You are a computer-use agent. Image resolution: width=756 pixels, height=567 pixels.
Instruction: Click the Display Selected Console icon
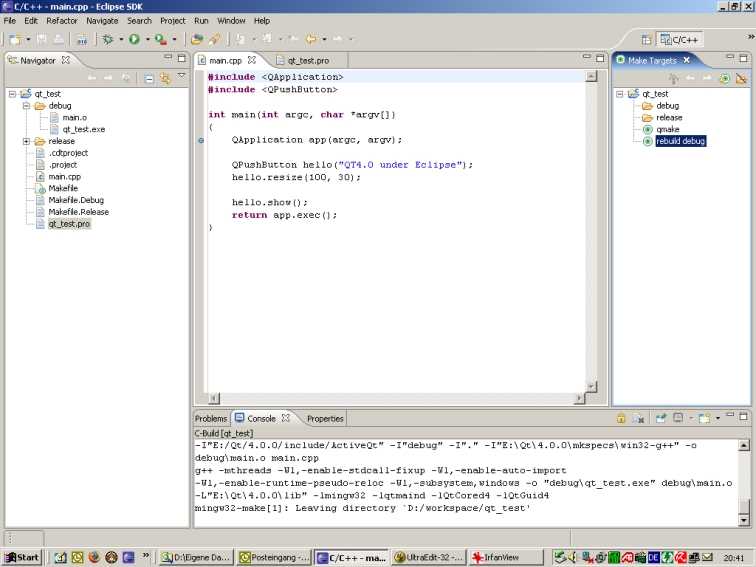click(x=678, y=418)
